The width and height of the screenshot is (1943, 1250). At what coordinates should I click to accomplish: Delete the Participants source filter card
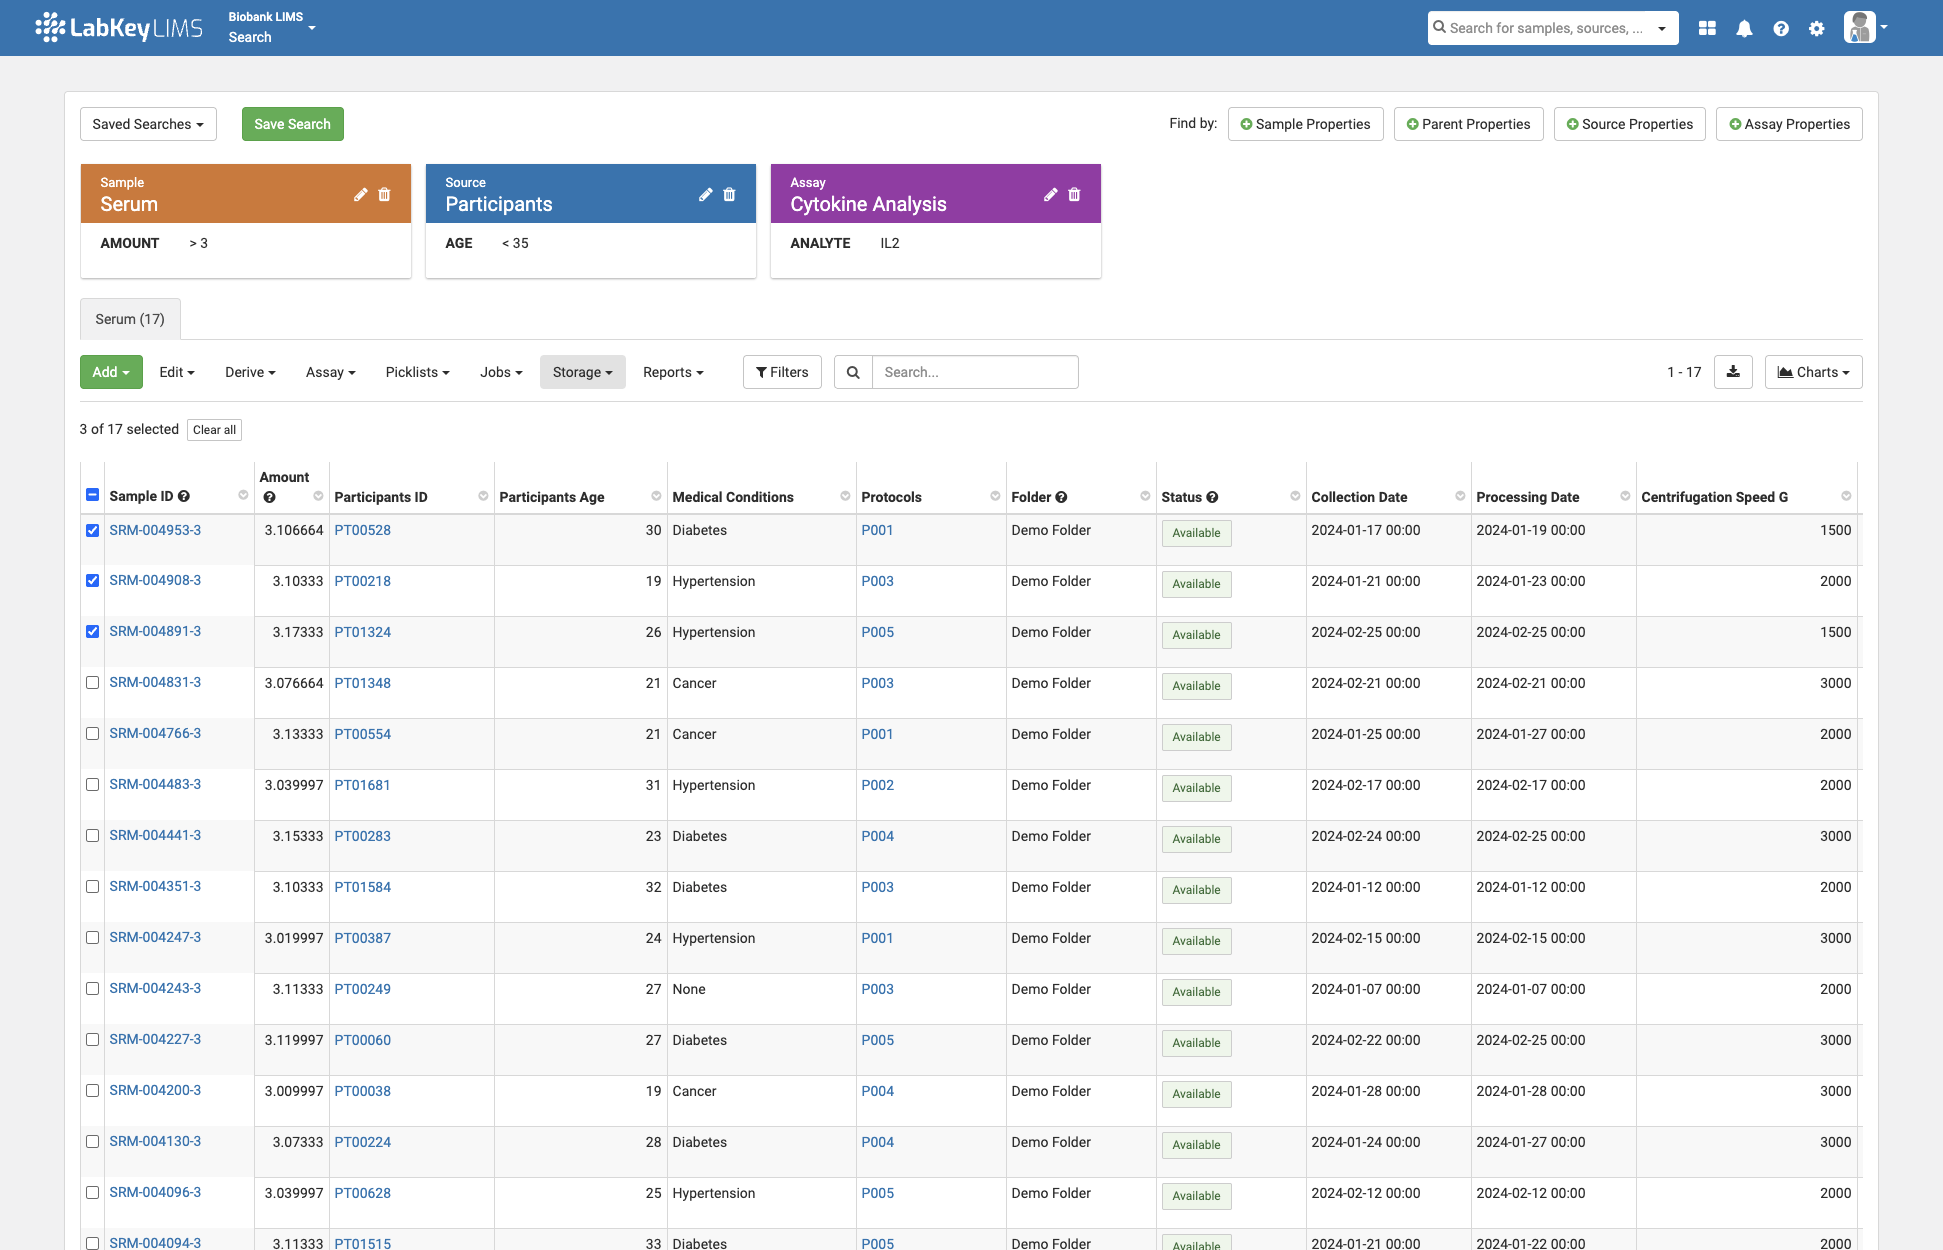click(729, 194)
